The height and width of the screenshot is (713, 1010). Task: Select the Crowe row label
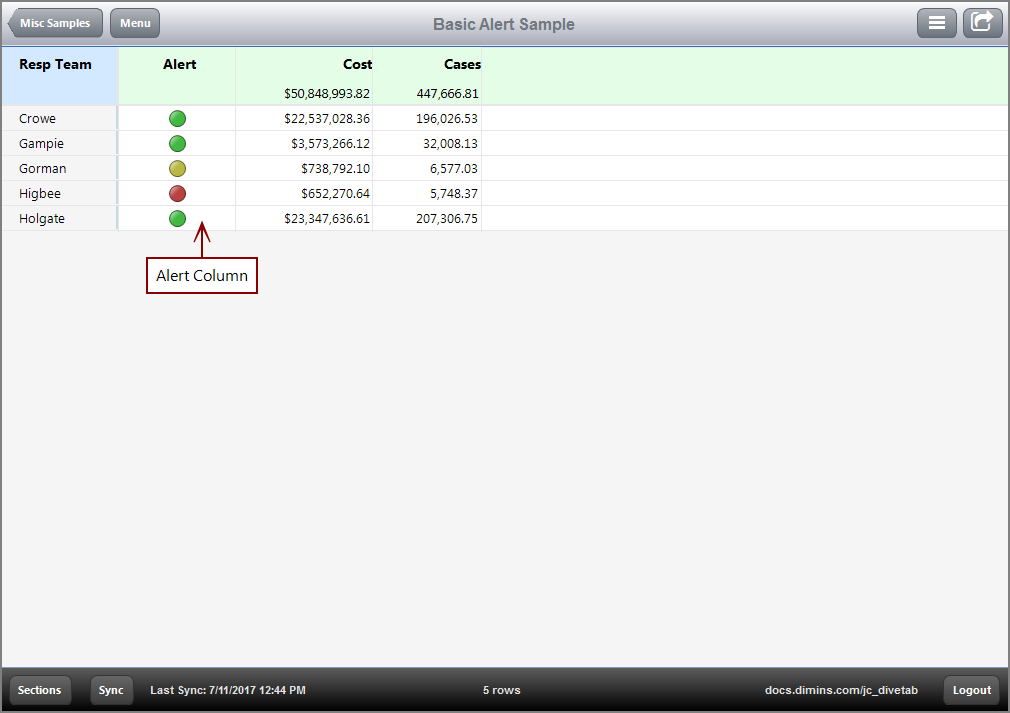(38, 119)
